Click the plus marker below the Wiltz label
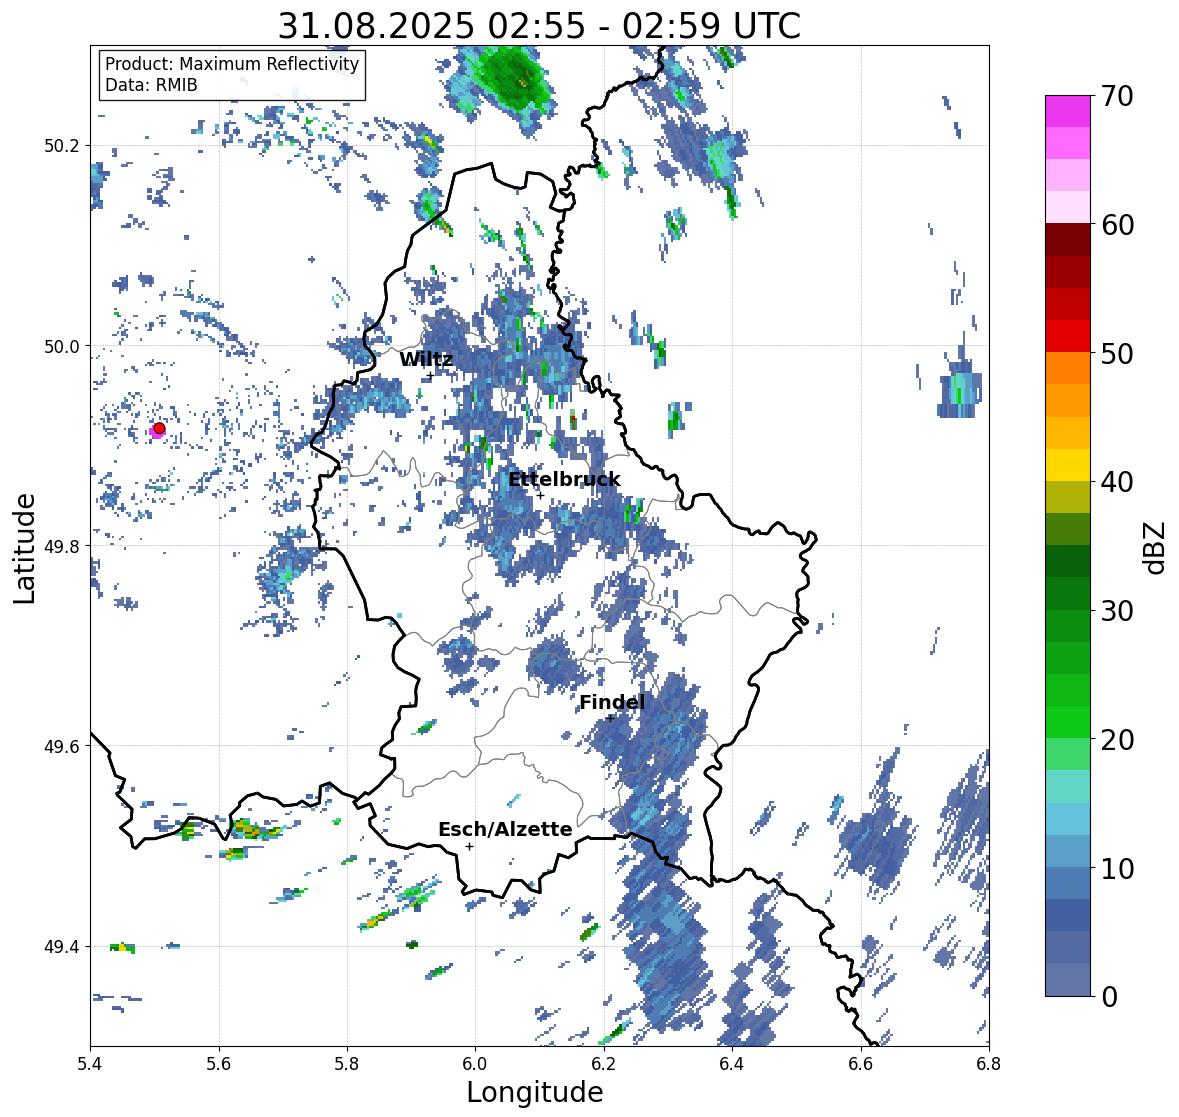This screenshot has width=1179, height=1117. pos(430,376)
